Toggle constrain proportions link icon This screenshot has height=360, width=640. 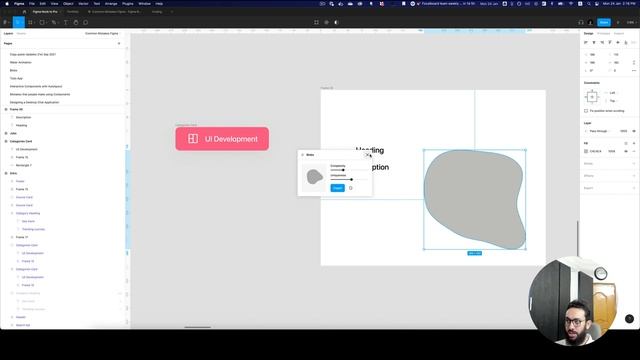tap(634, 62)
